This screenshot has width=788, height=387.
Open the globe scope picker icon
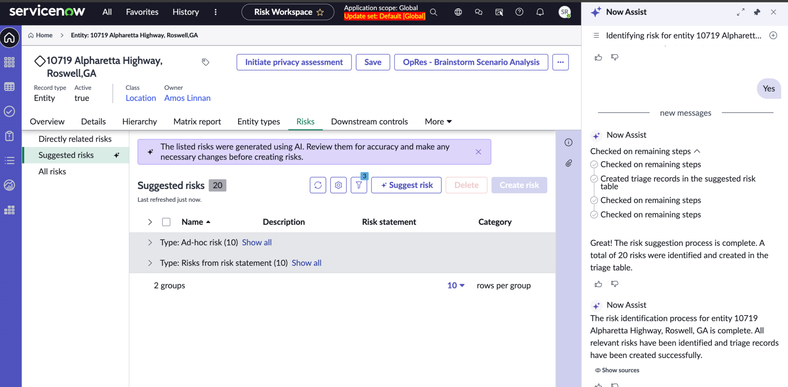pyautogui.click(x=458, y=12)
